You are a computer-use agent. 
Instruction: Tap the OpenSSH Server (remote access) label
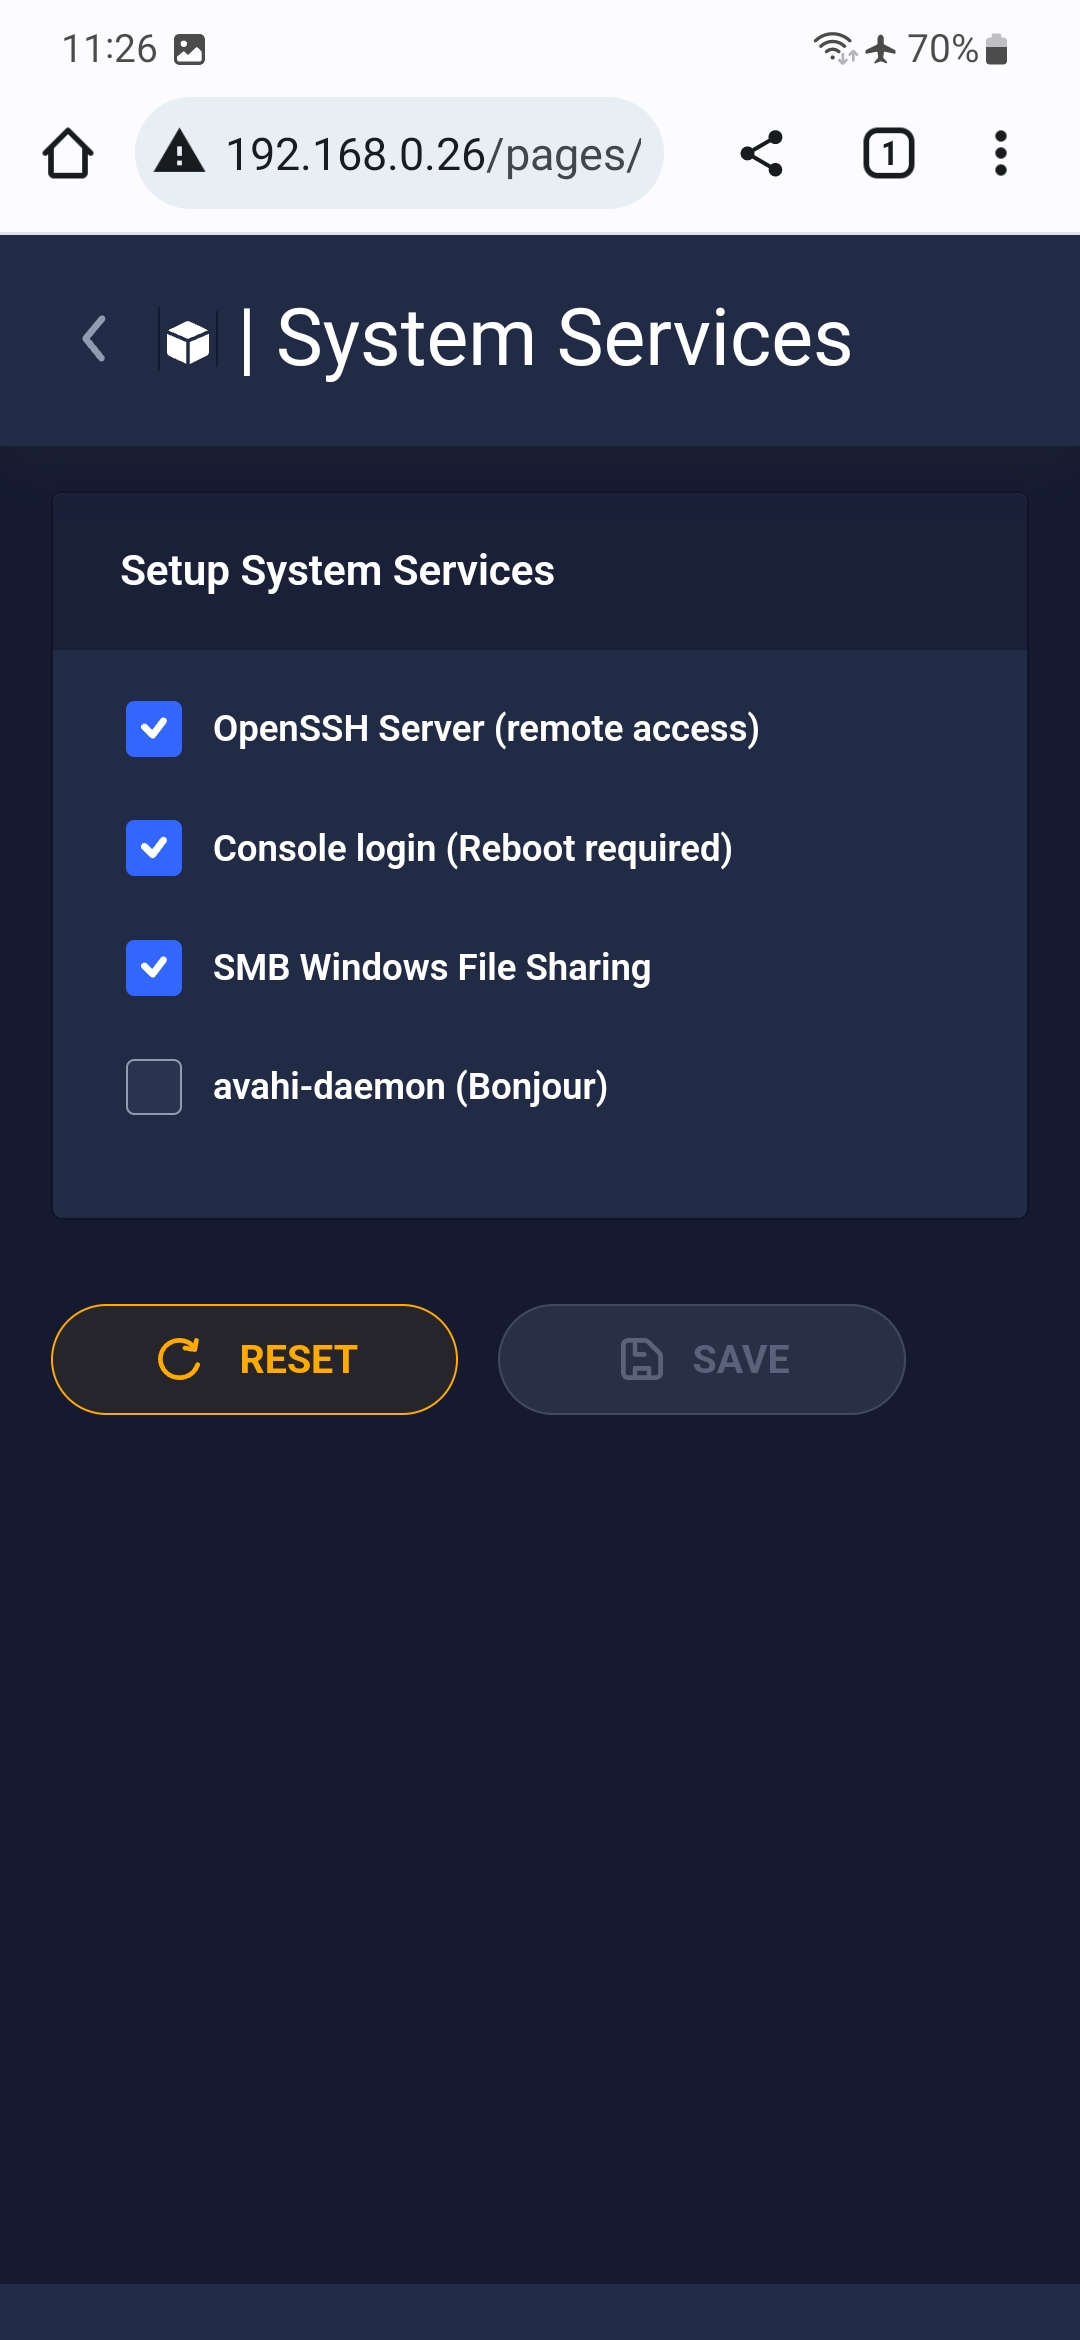(486, 729)
